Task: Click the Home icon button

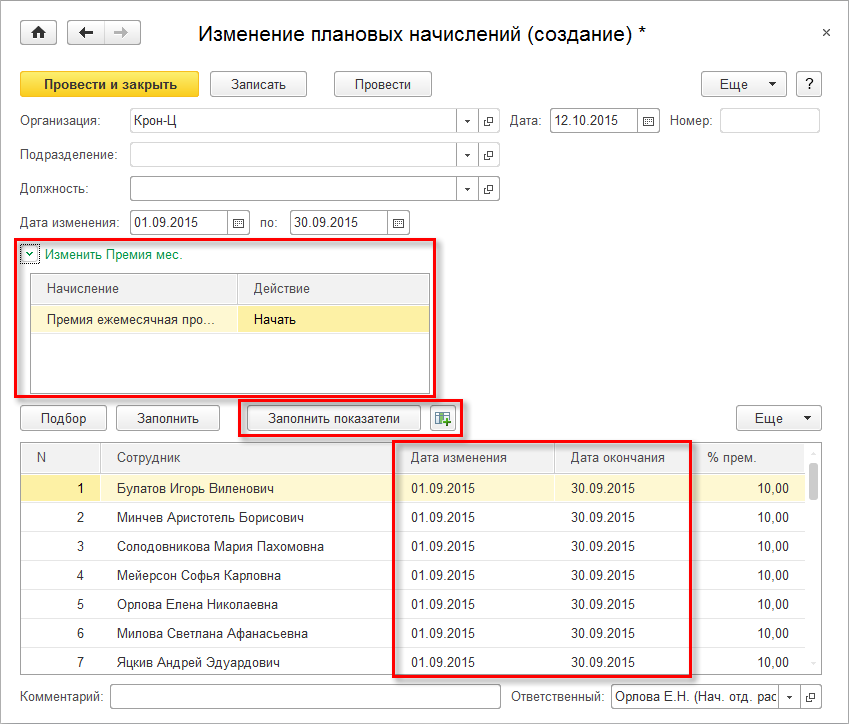Action: pos(38,32)
